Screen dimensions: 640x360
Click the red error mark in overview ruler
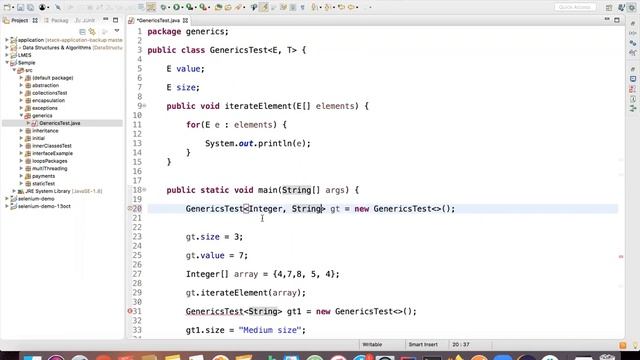click(621, 257)
